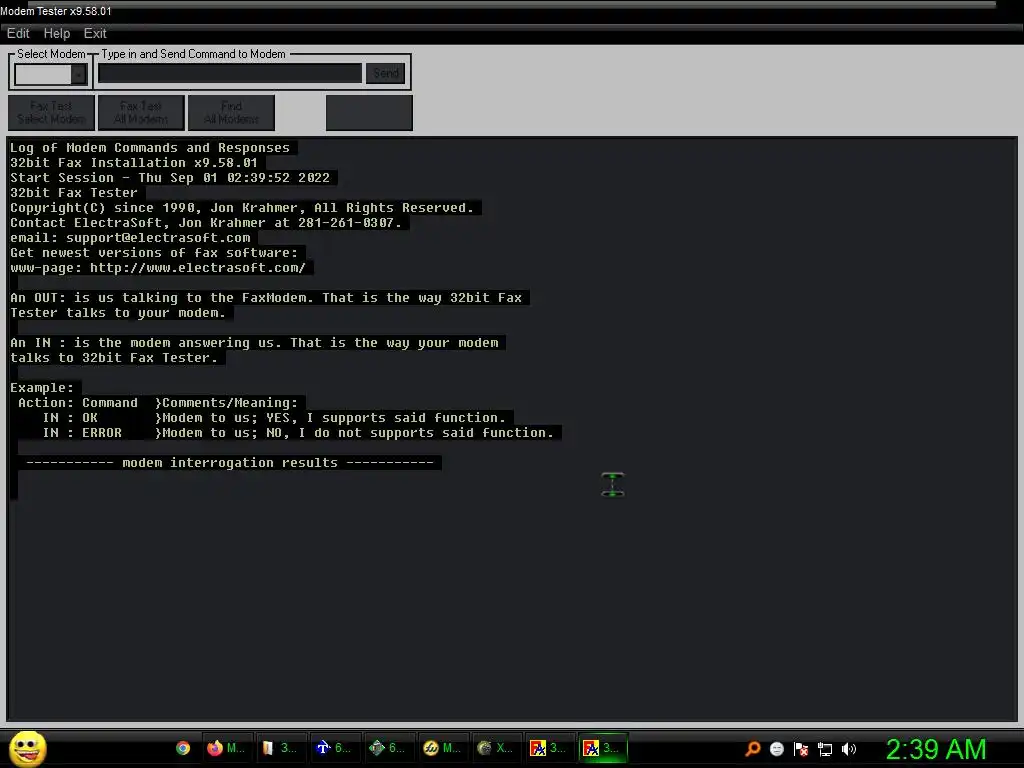Click the '32bit Fax Installation x9.58.01' line
The height and width of the screenshot is (768, 1024).
pos(134,163)
